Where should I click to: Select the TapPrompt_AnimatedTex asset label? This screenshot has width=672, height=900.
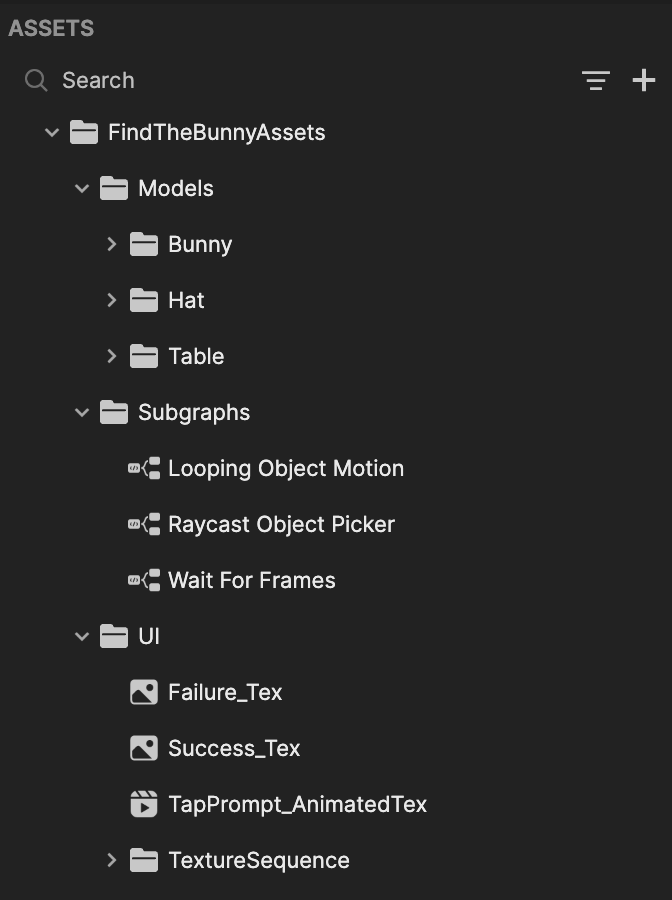coord(297,804)
